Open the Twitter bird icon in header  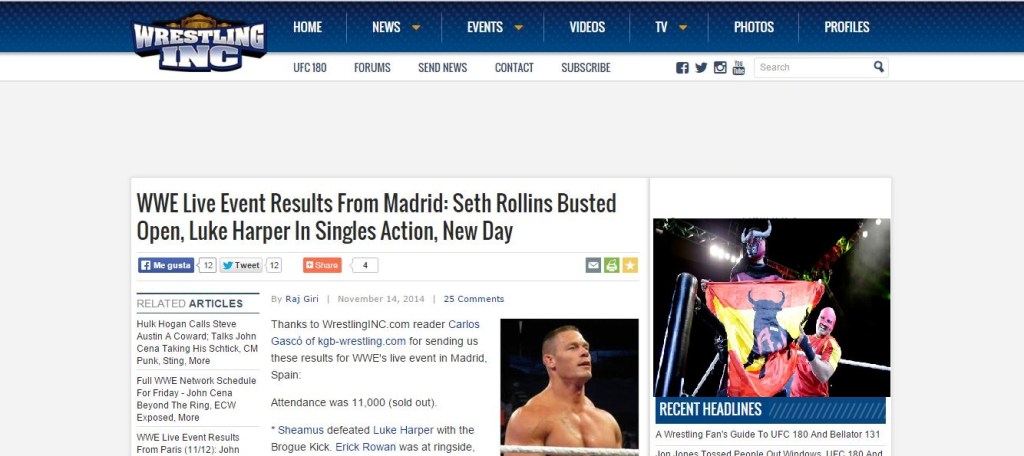pos(701,68)
